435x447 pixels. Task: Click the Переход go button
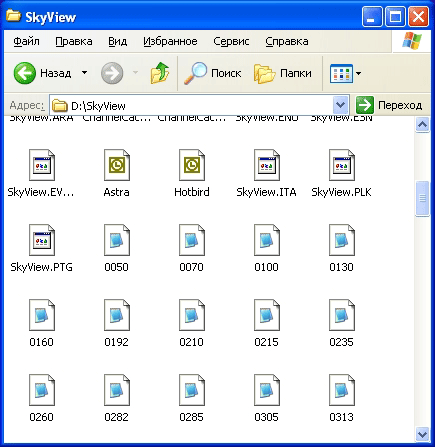[389, 105]
